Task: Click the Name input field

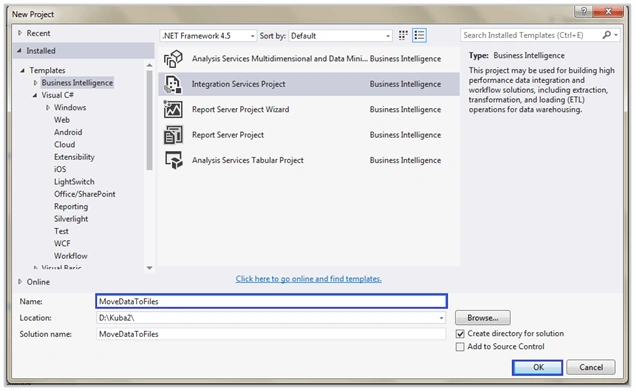Action: (271, 301)
